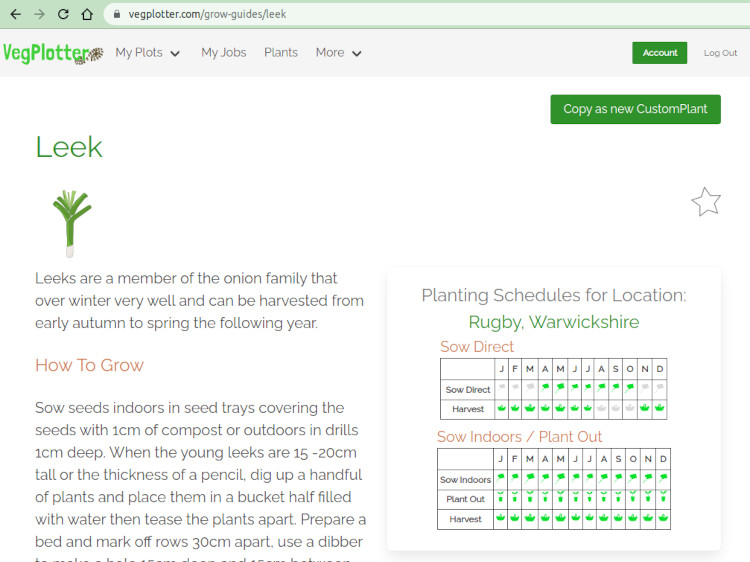
Task: Click Sow Direct Harvest basket icon for December
Action: click(660, 408)
